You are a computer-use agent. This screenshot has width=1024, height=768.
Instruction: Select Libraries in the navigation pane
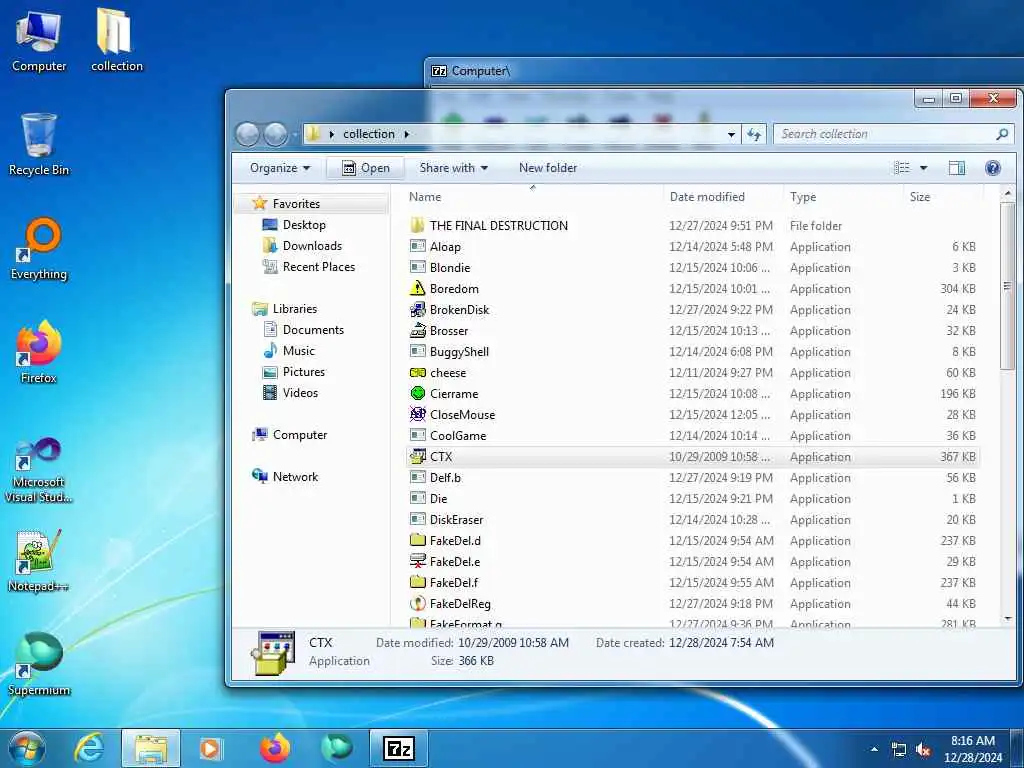[295, 309]
